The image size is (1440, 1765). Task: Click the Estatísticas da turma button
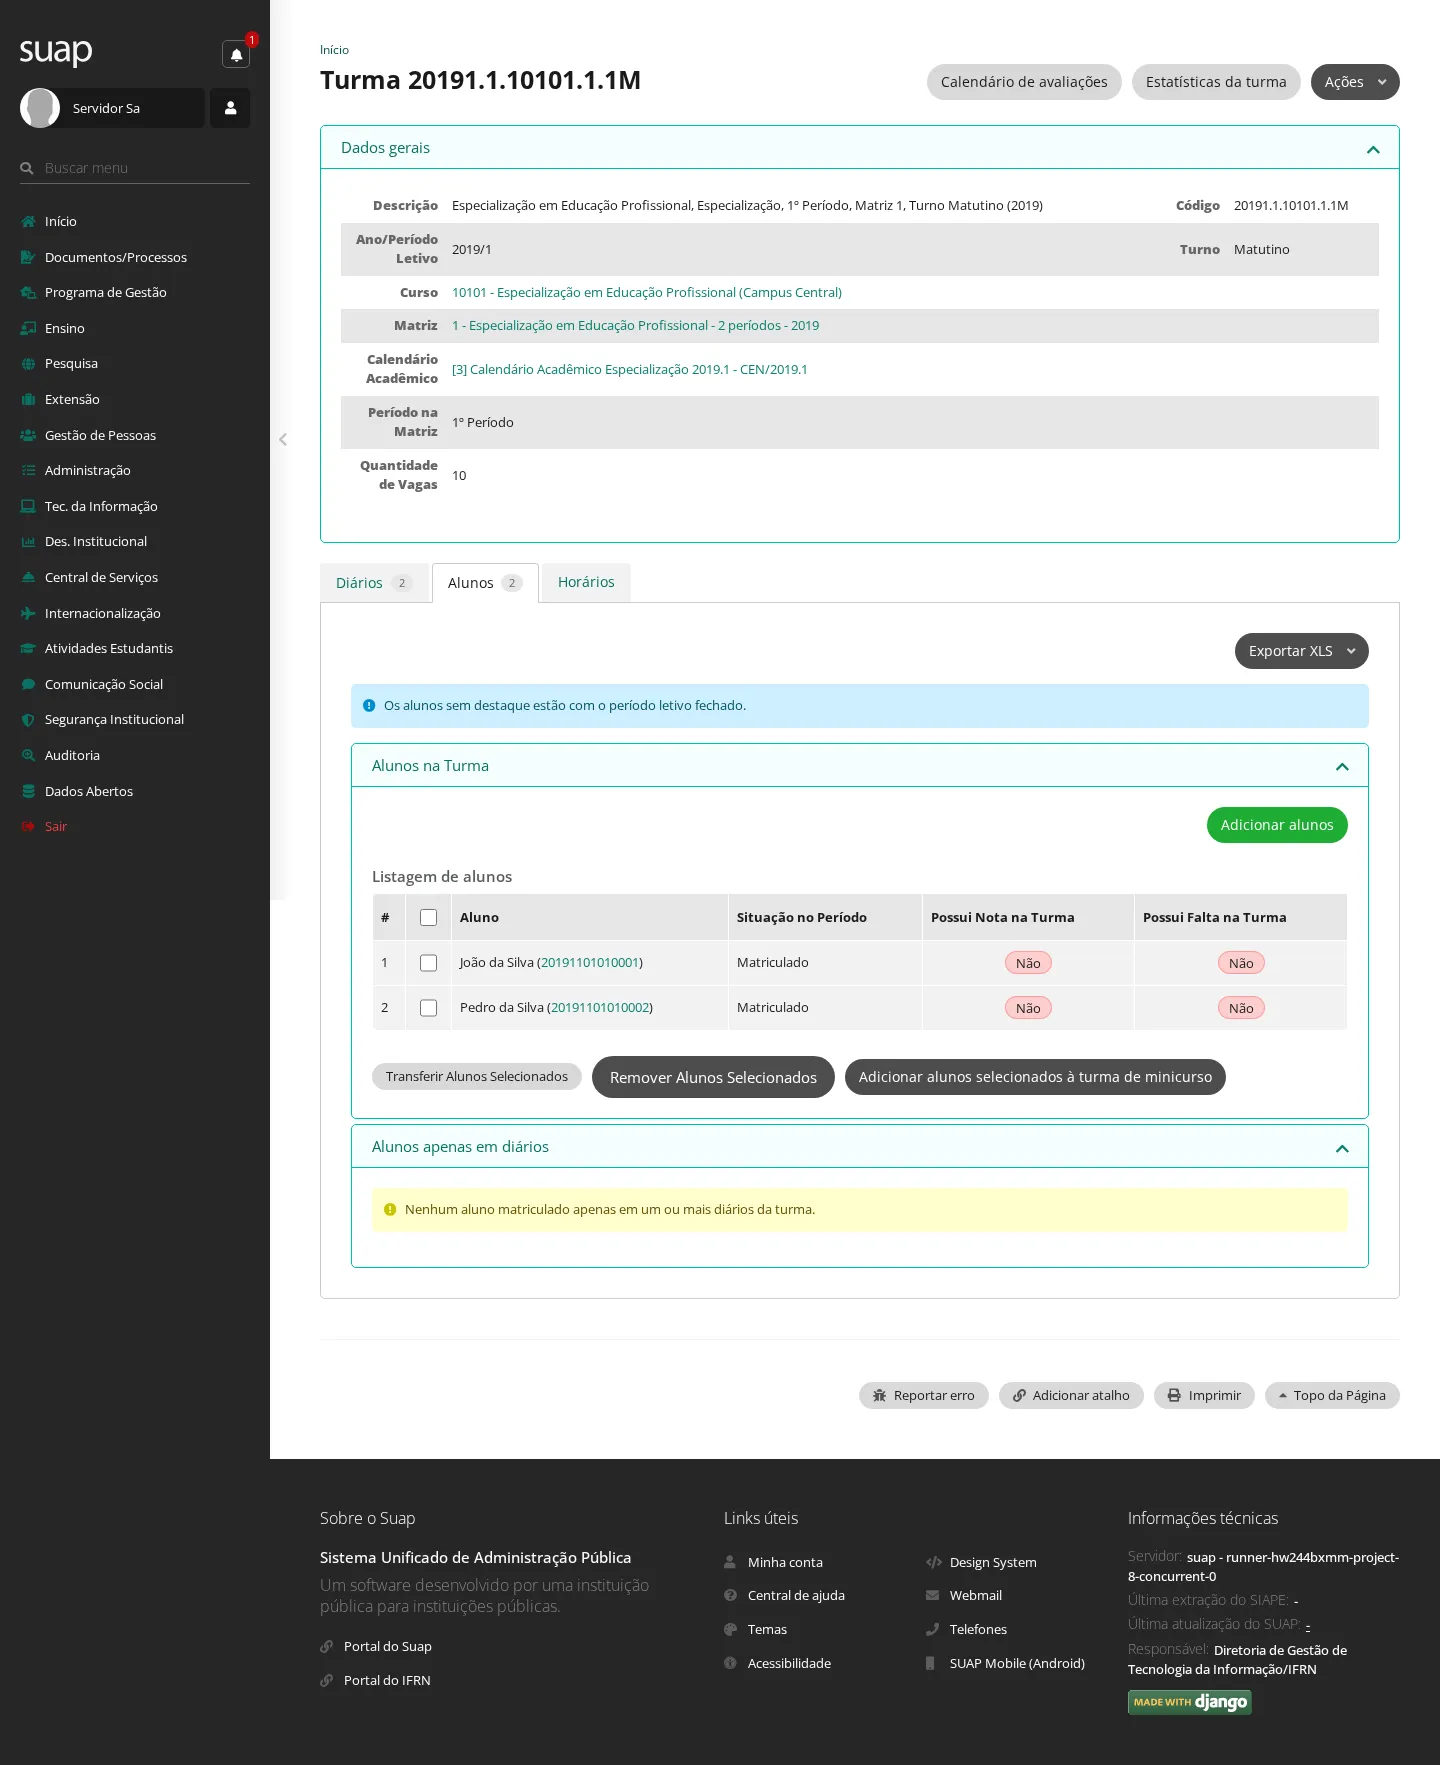point(1216,82)
